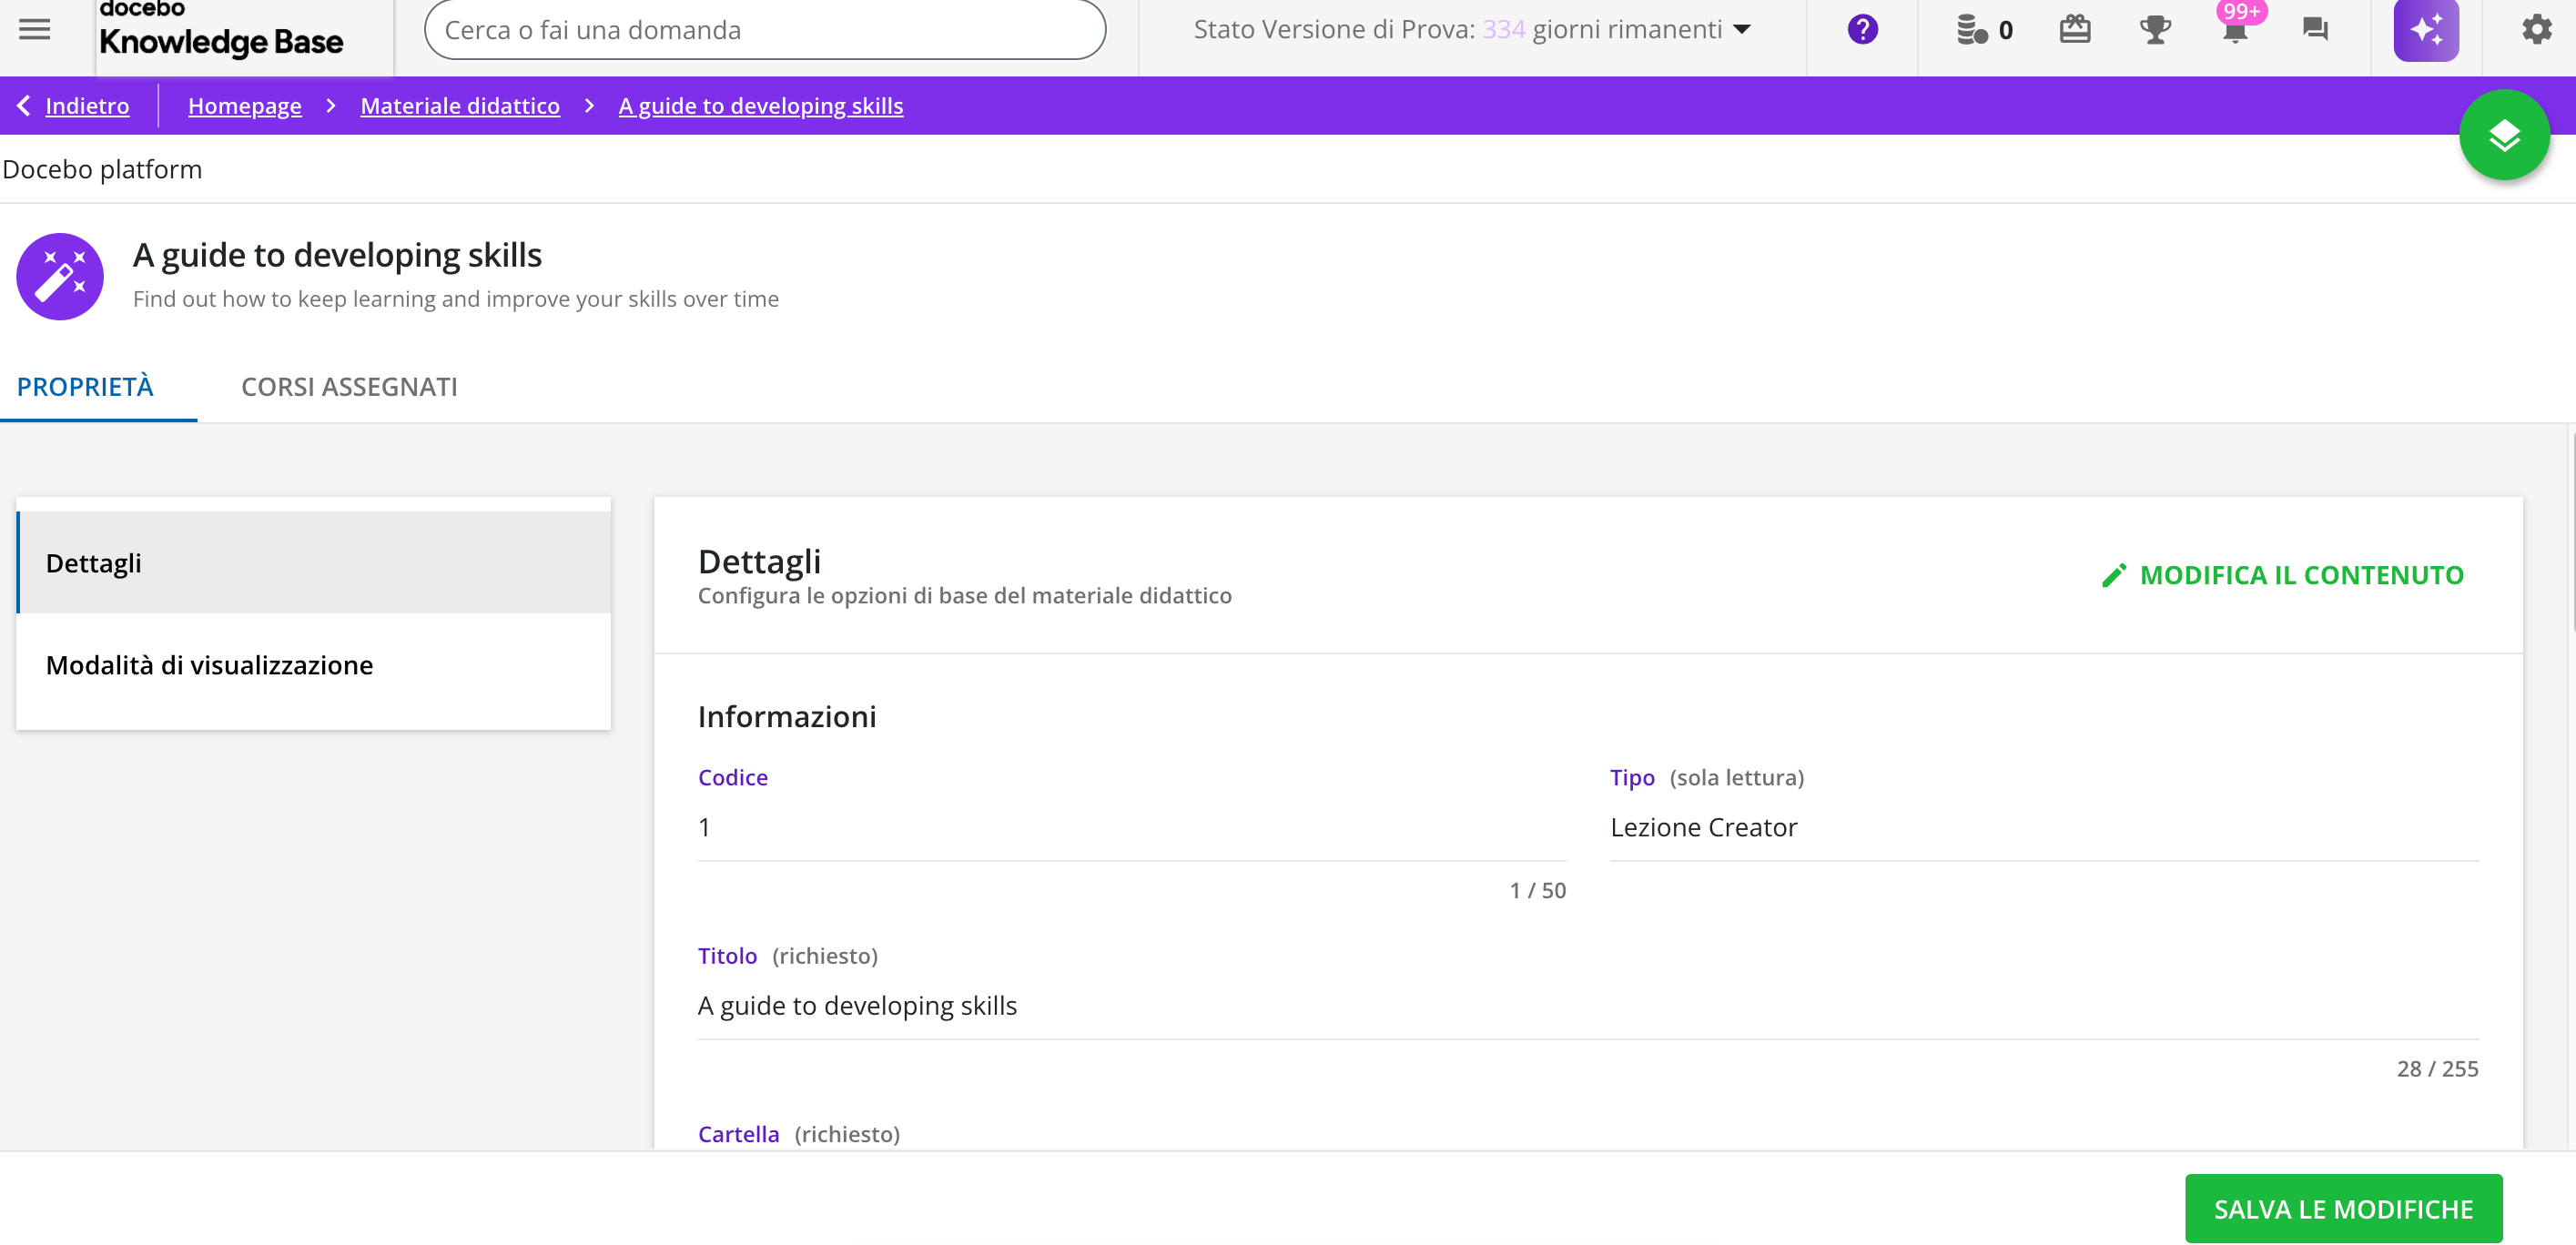The image size is (2576, 1245).
Task: Open the notifications bell with 99+ badge
Action: pyautogui.click(x=2235, y=31)
